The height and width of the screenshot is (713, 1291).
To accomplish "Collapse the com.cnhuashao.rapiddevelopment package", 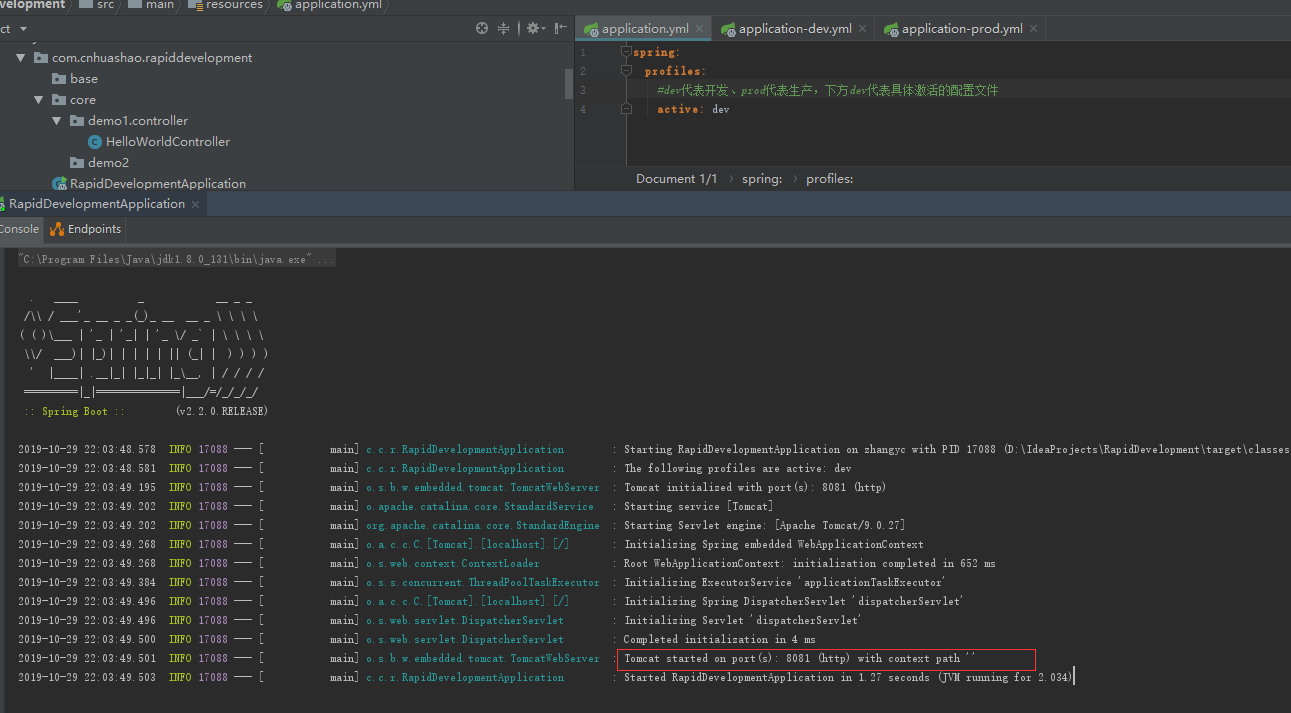I will click(20, 58).
